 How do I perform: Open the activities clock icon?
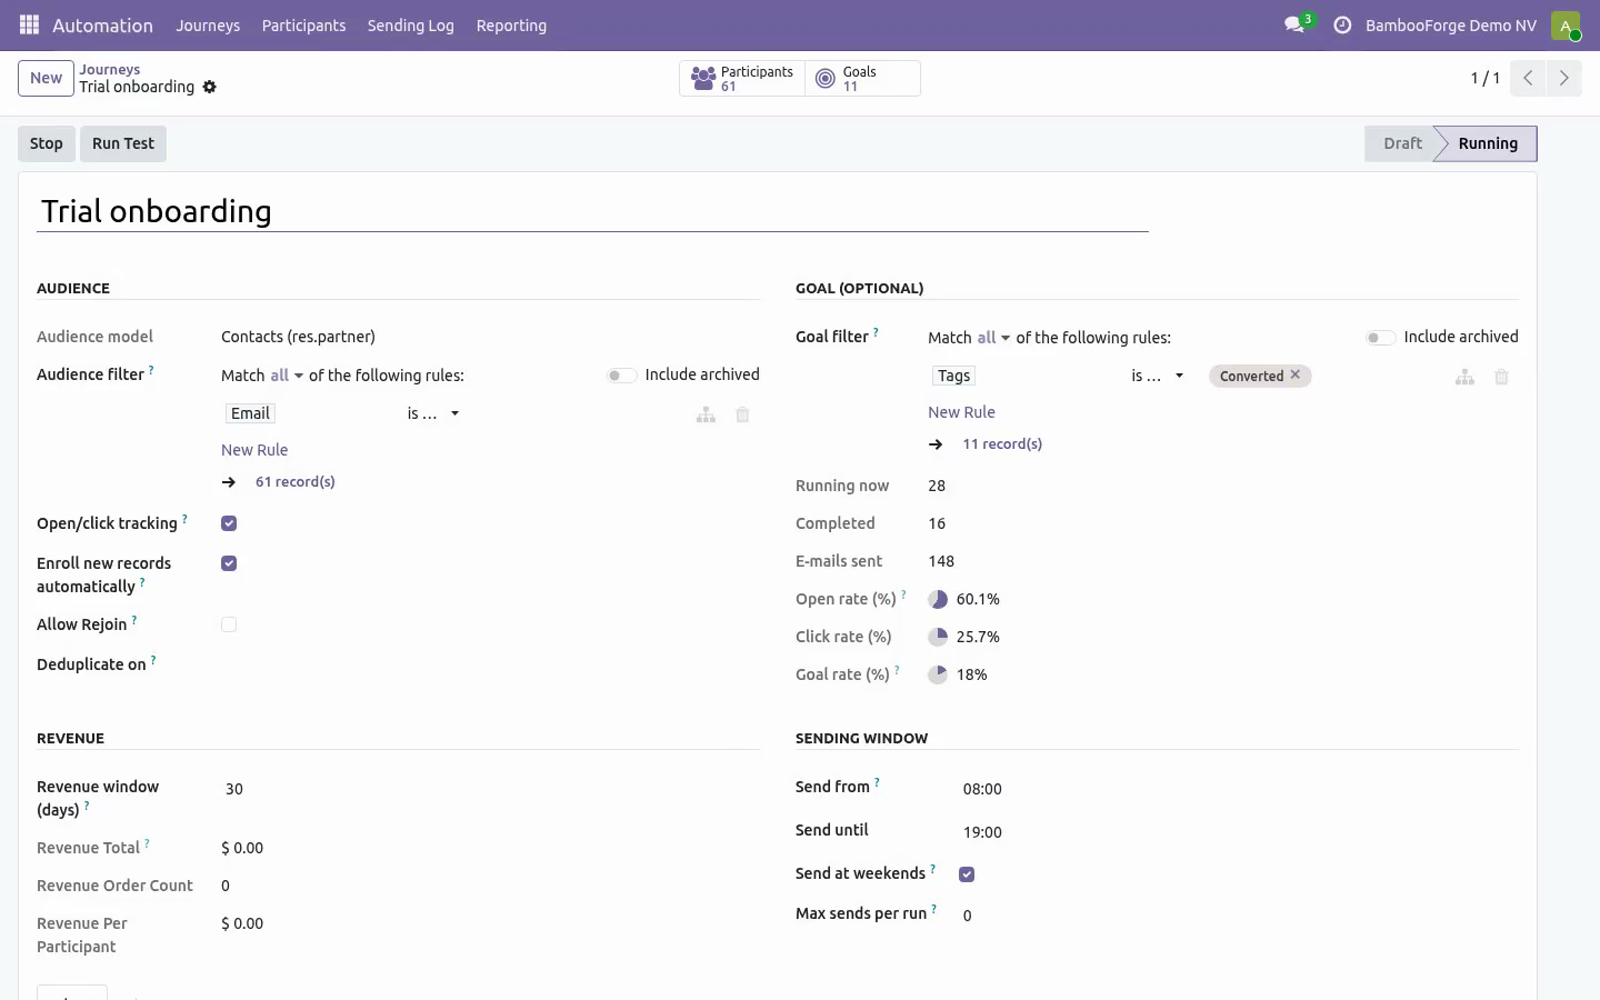pos(1342,25)
